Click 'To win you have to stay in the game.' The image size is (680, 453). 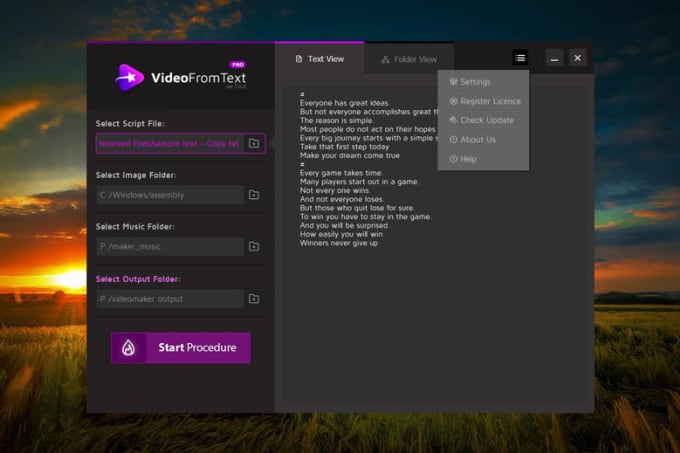pyautogui.click(x=366, y=216)
